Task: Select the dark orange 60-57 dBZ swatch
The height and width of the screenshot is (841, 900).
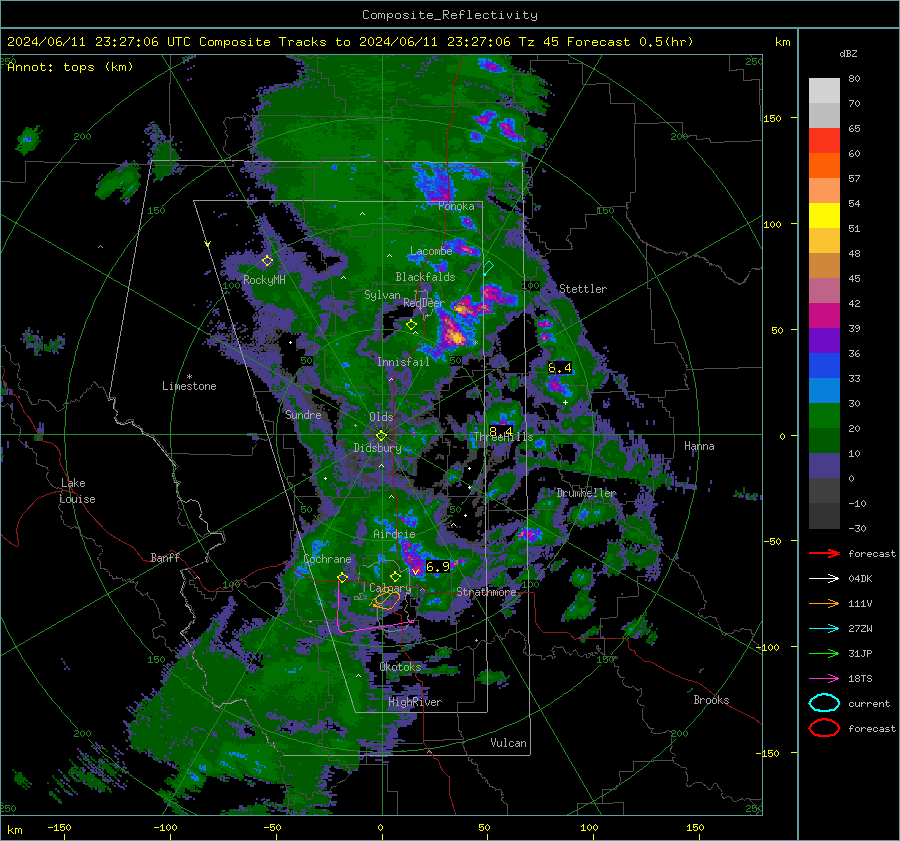Action: pyautogui.click(x=824, y=166)
